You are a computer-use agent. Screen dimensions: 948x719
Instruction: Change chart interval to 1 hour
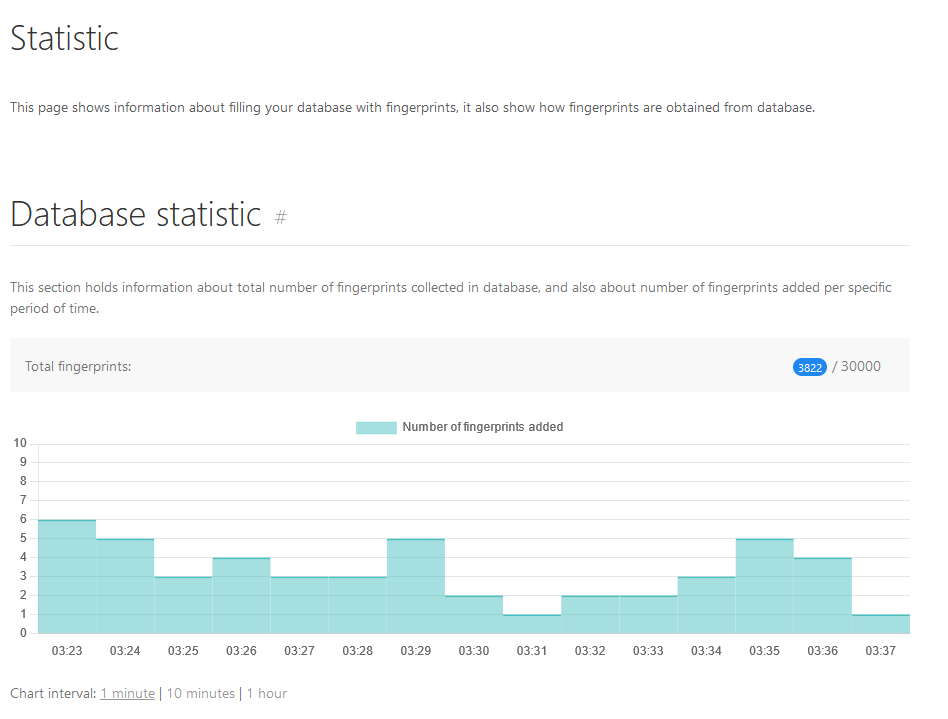pyautogui.click(x=266, y=693)
